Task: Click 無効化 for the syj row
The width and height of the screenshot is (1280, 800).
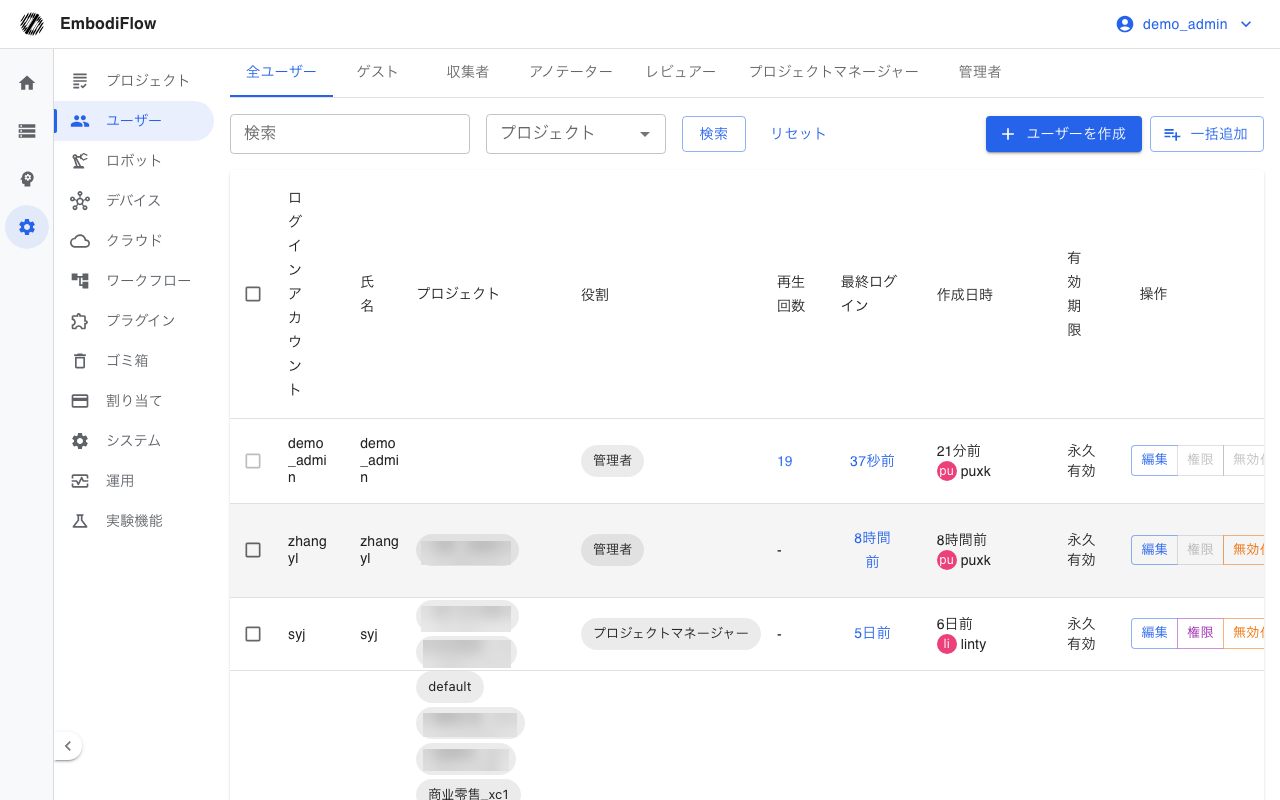Action: click(x=1244, y=633)
